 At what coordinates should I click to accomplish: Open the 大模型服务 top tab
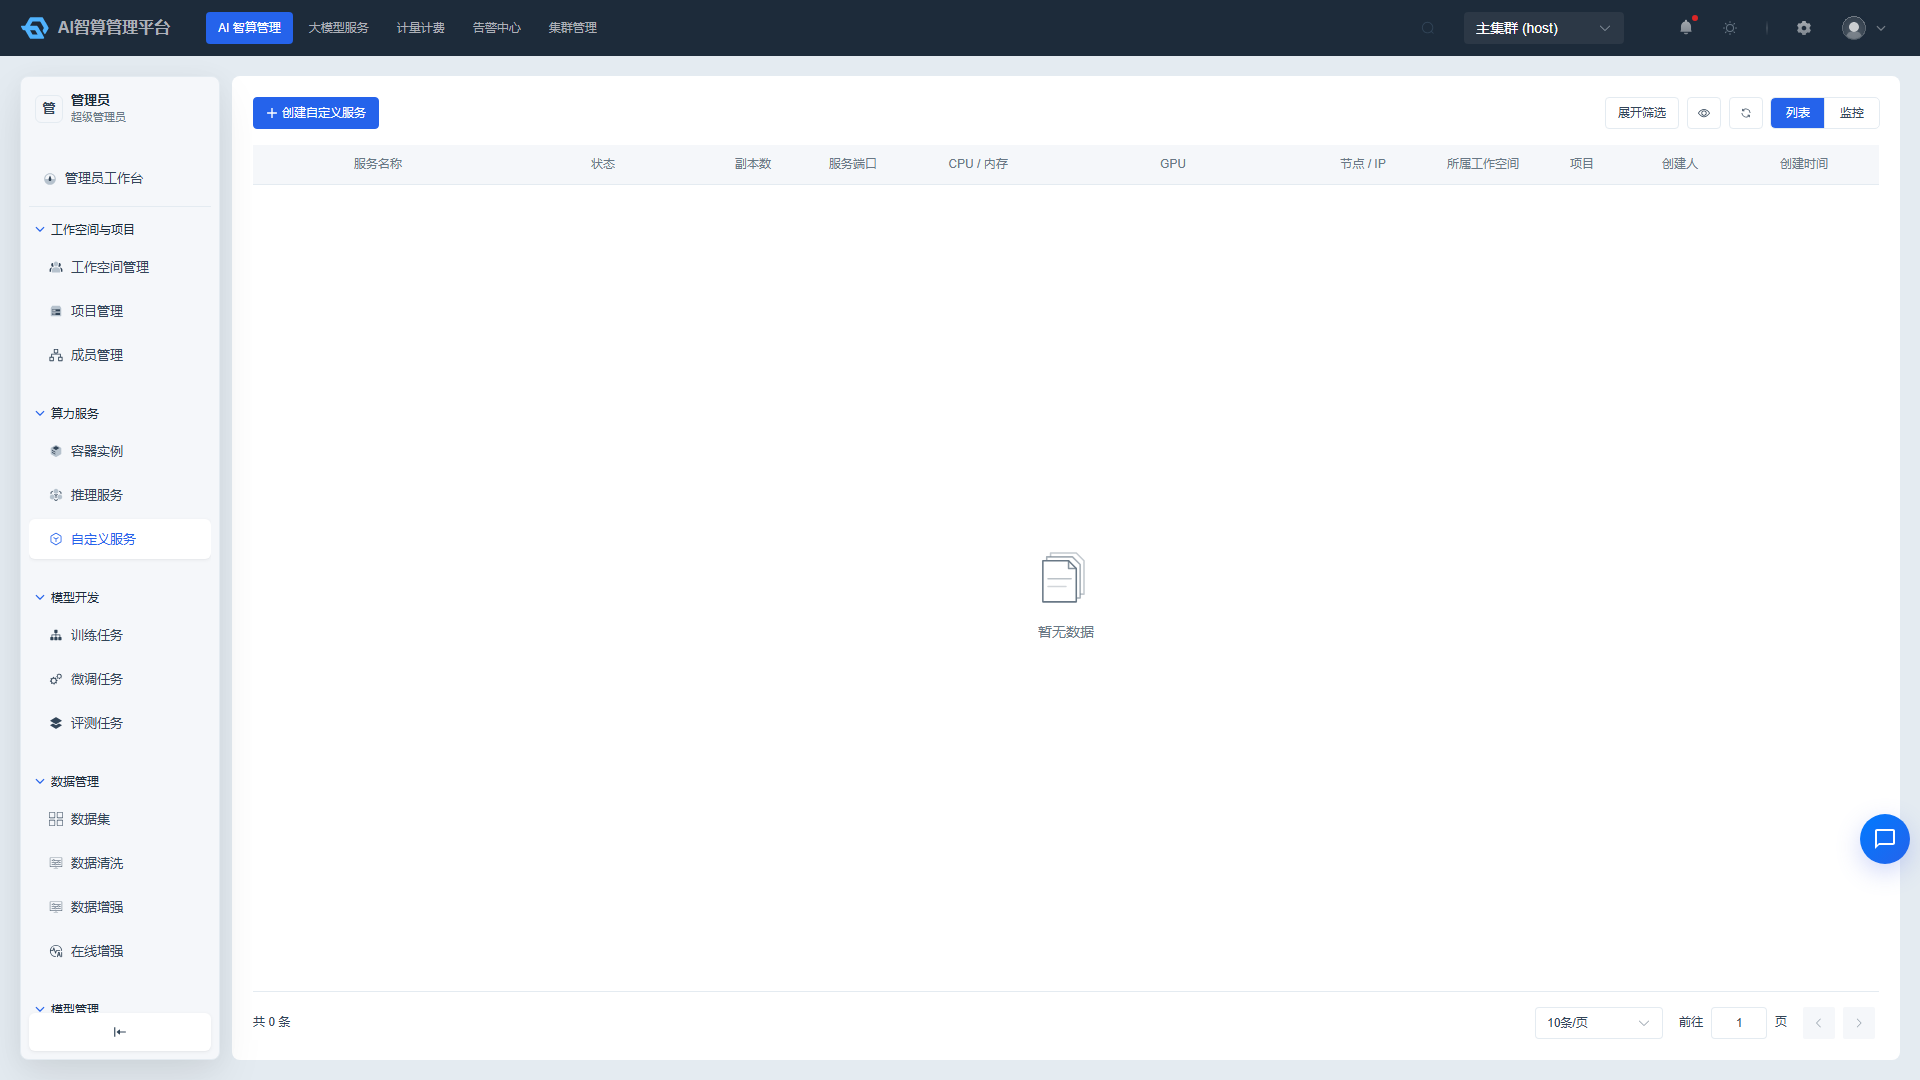click(338, 28)
